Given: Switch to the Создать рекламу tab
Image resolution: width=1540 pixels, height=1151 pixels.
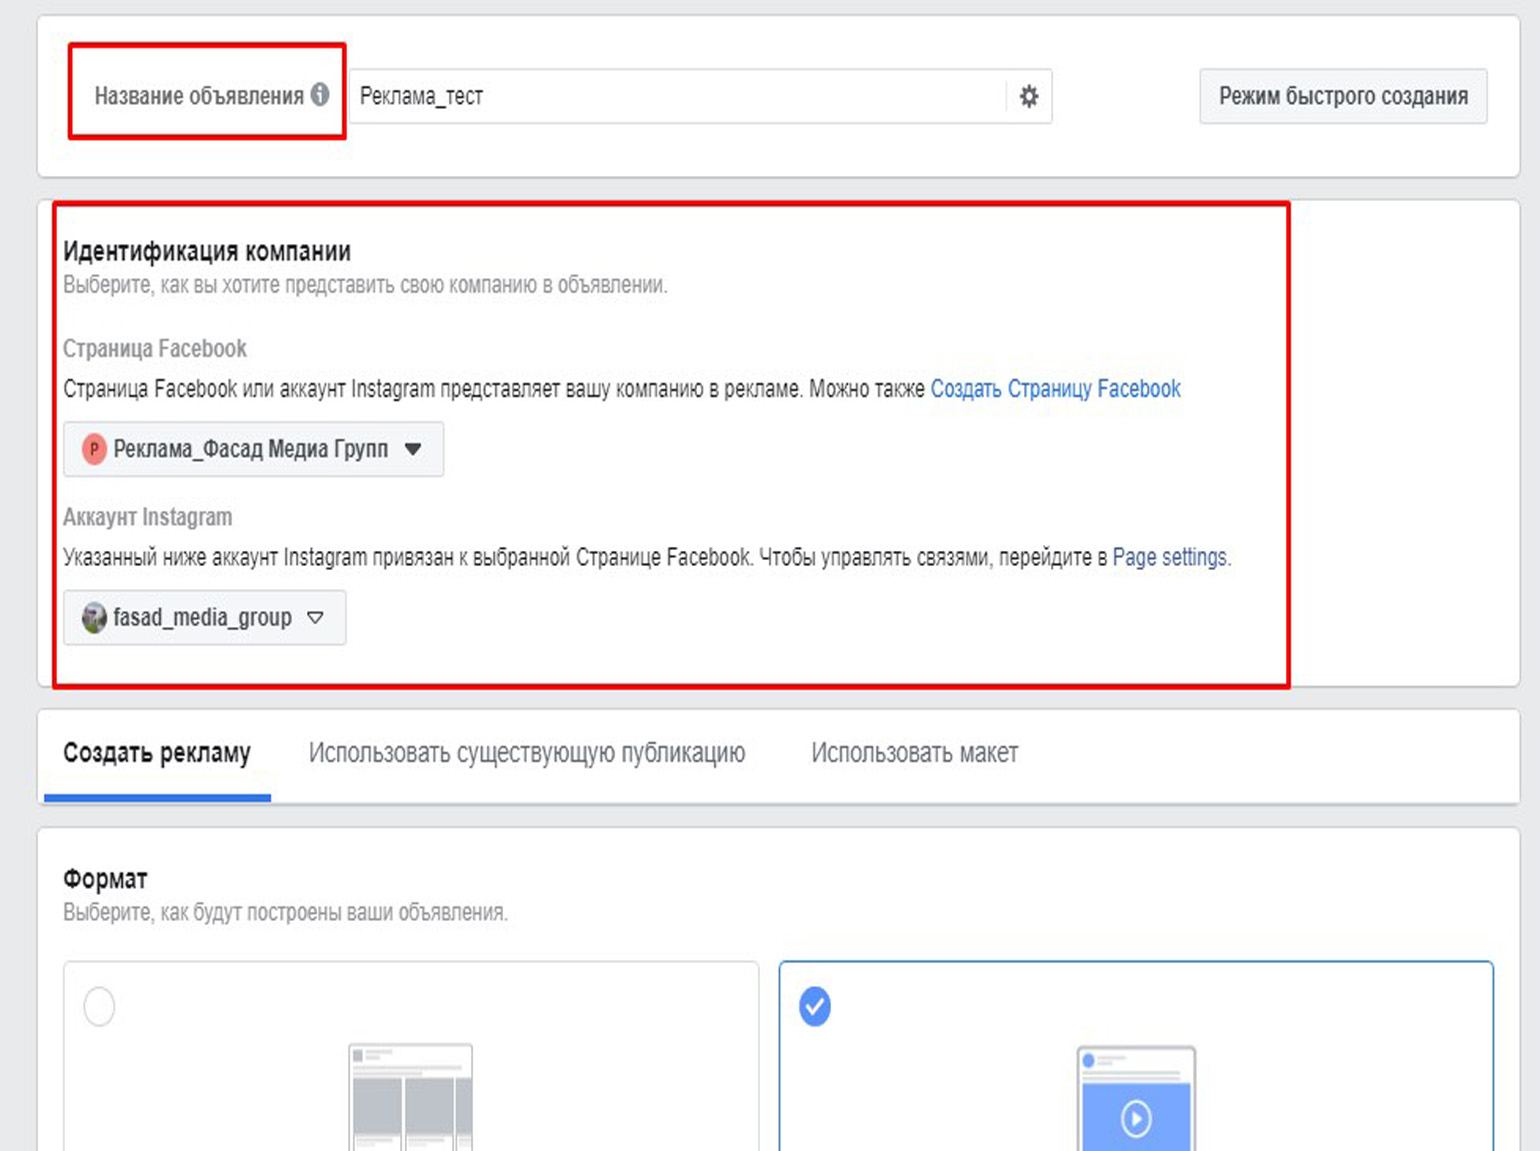Looking at the screenshot, I should pos(157,753).
